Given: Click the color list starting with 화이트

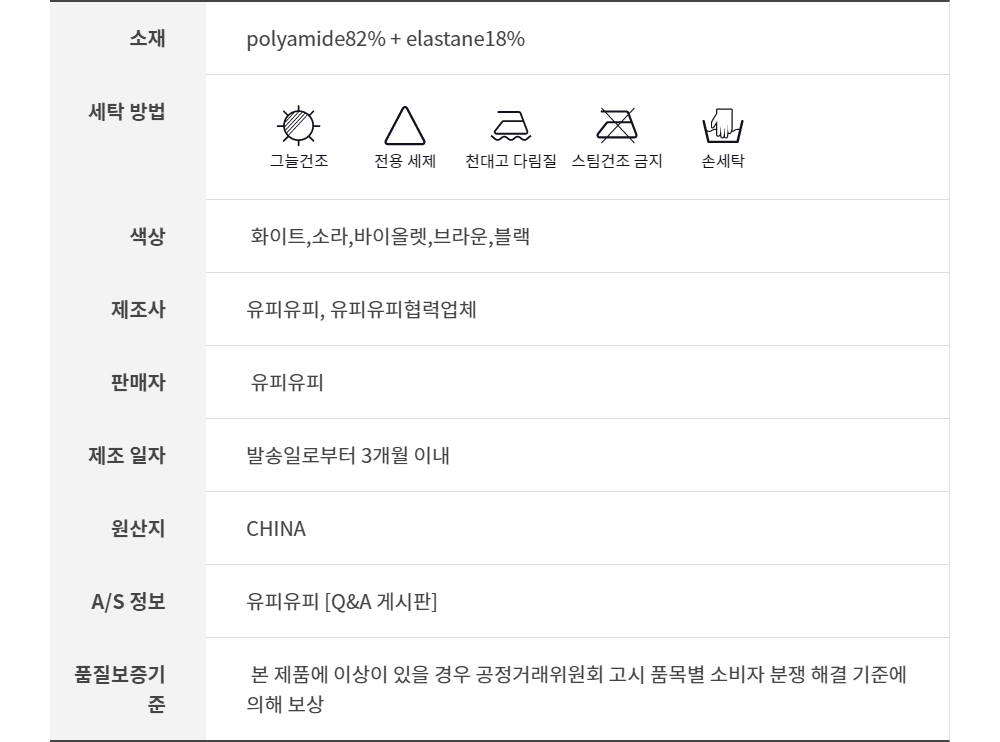Looking at the screenshot, I should [x=390, y=237].
